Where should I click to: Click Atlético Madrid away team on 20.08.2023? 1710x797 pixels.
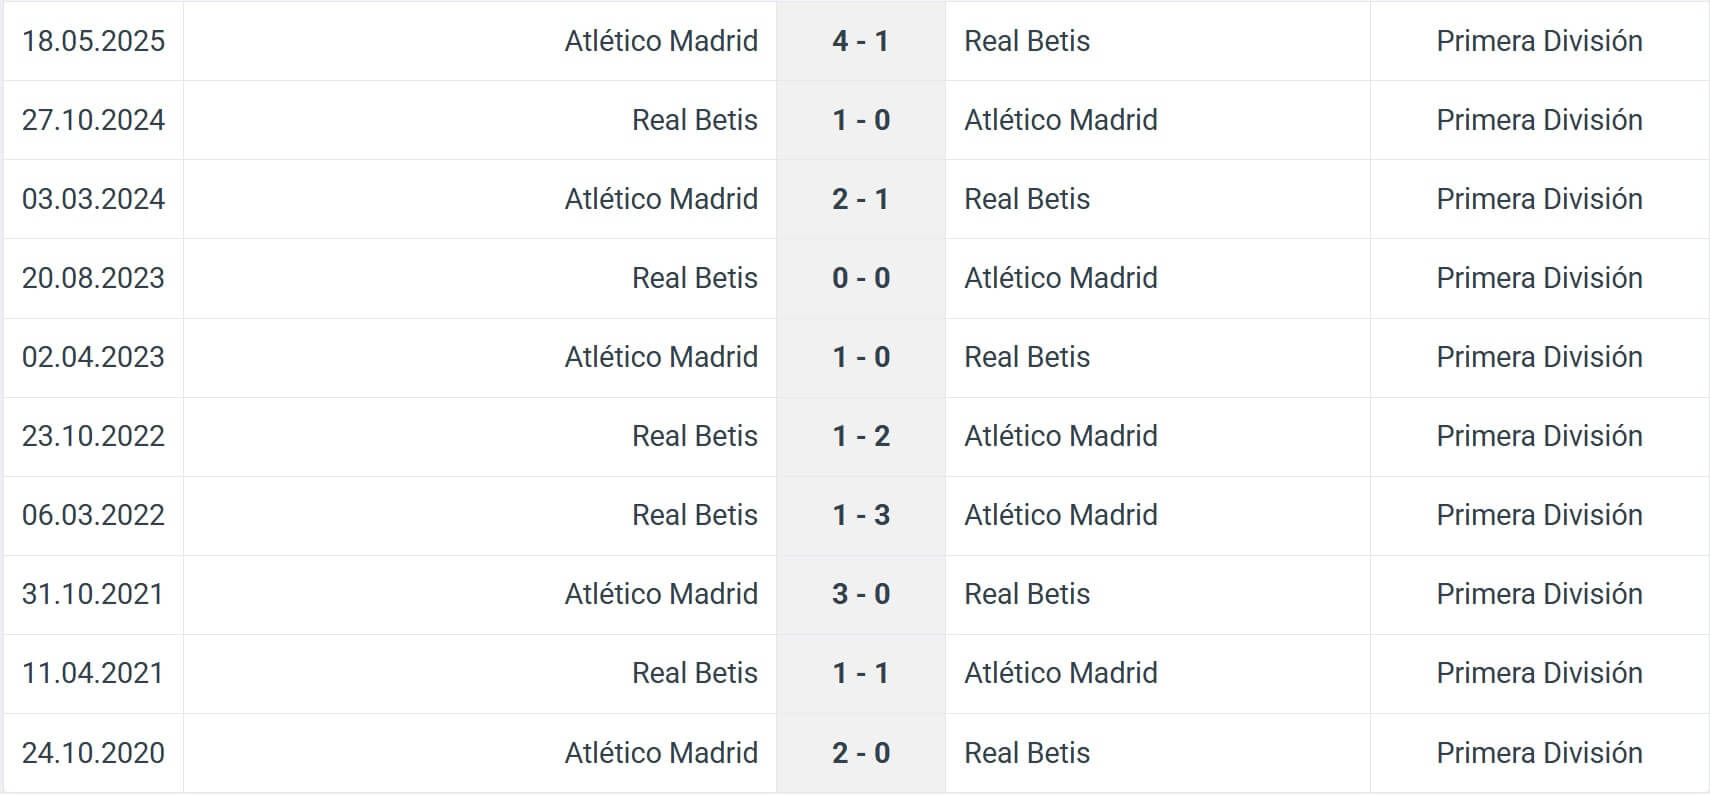[1060, 278]
